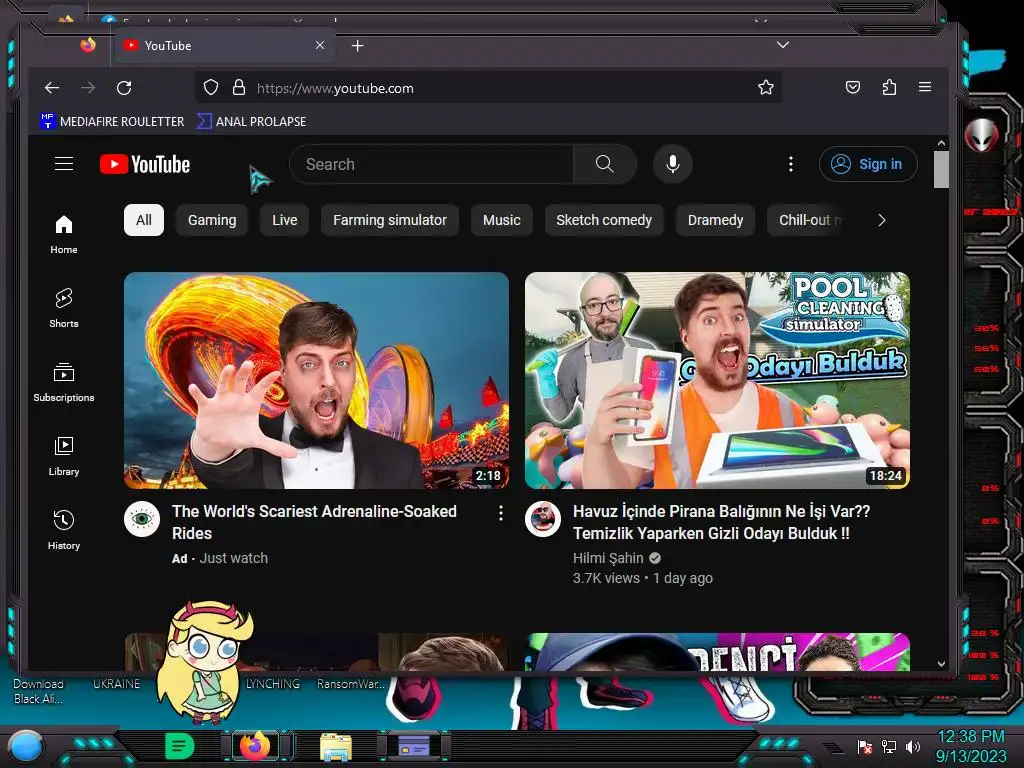Viewport: 1024px width, 768px height.
Task: Open Havuz İçinde Pirana video title
Action: pos(721,522)
